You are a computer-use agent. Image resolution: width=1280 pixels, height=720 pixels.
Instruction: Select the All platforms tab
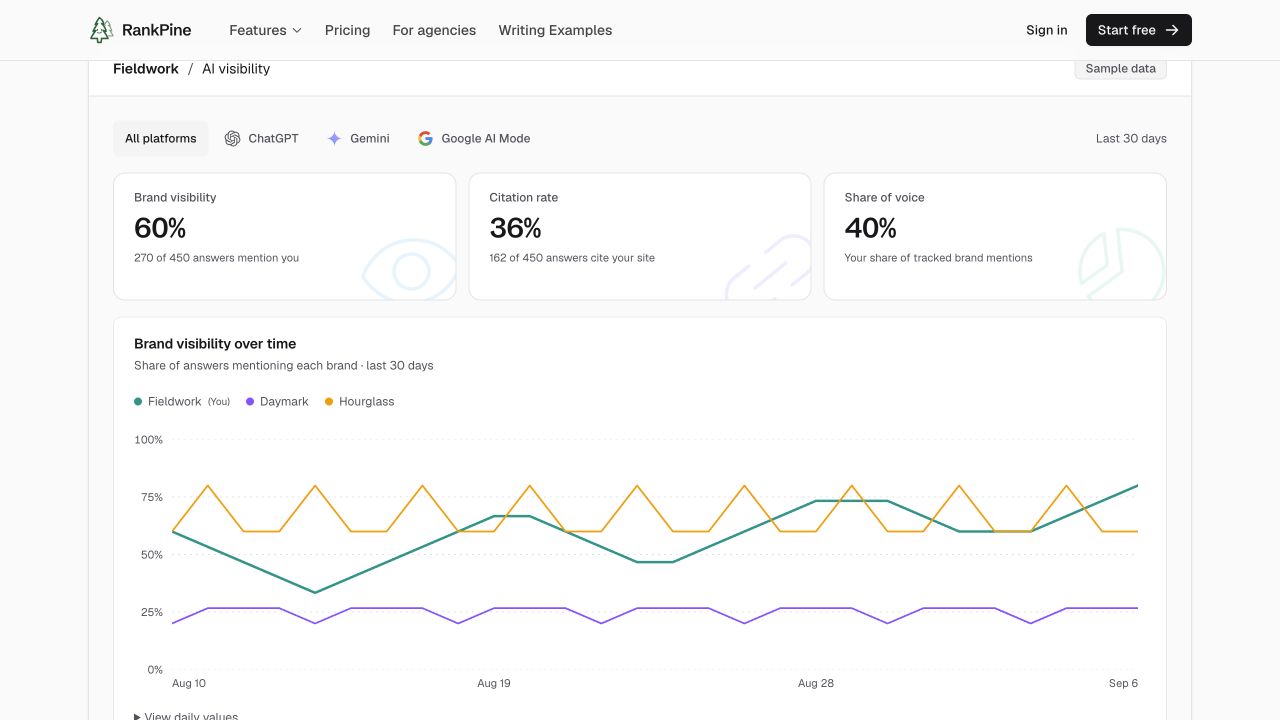click(x=161, y=139)
